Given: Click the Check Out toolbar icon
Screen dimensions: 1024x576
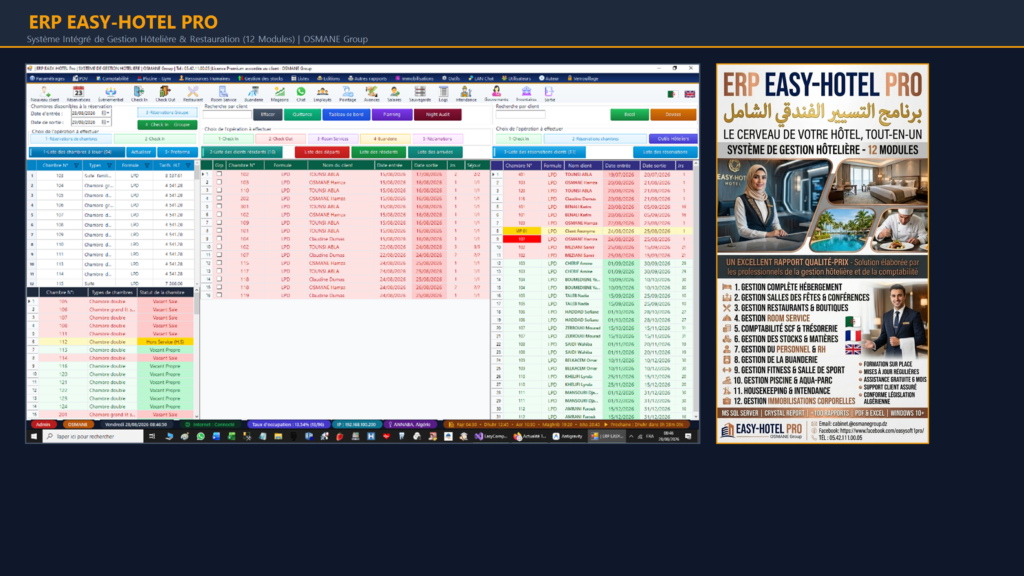Looking at the screenshot, I should (x=165, y=93).
